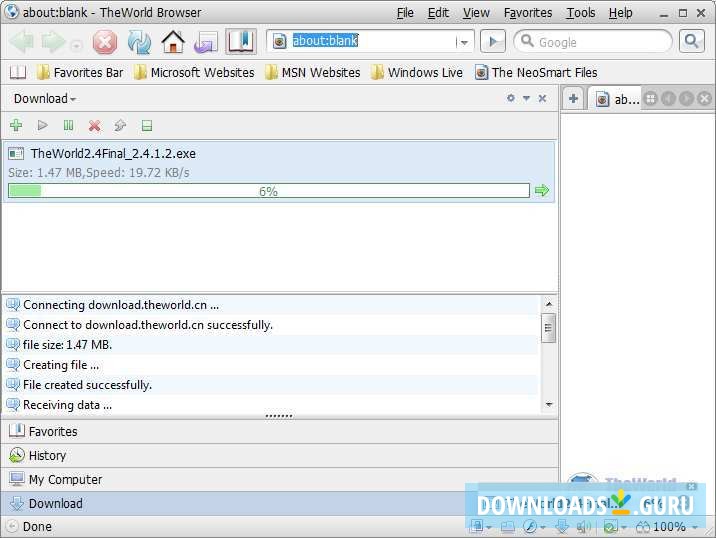Refresh the page with the blue arrows icon
Screen dimensions: 716x538
tap(139, 42)
